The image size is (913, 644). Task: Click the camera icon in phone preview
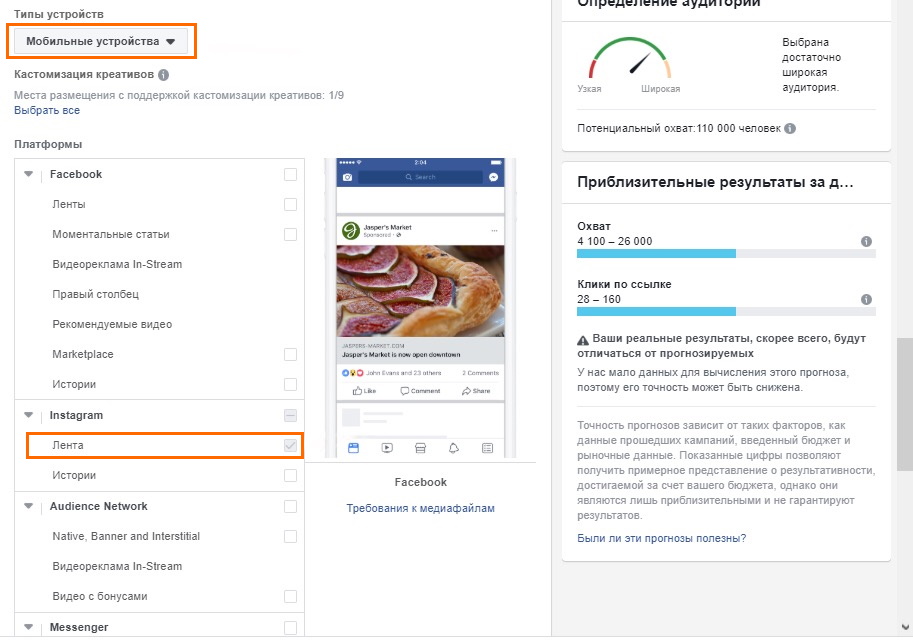tap(348, 177)
